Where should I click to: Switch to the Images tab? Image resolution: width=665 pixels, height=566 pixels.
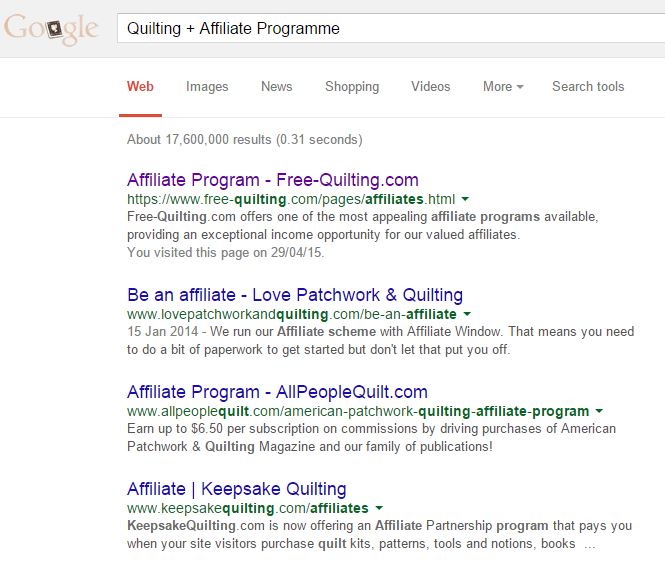[x=207, y=86]
